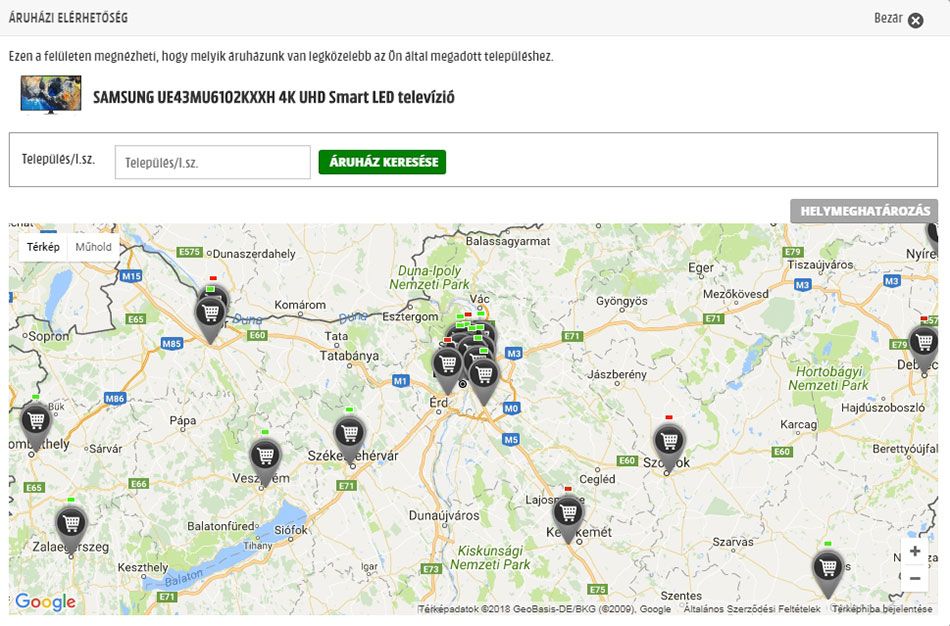Zoom in the map with plus button
This screenshot has height=626, width=950.
[914, 551]
